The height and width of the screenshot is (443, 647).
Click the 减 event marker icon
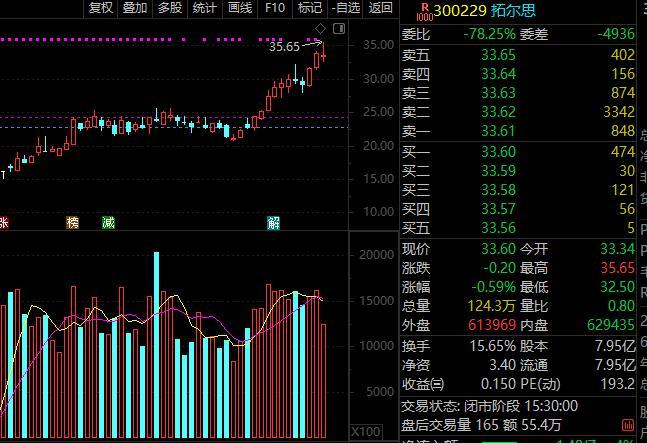(x=108, y=223)
